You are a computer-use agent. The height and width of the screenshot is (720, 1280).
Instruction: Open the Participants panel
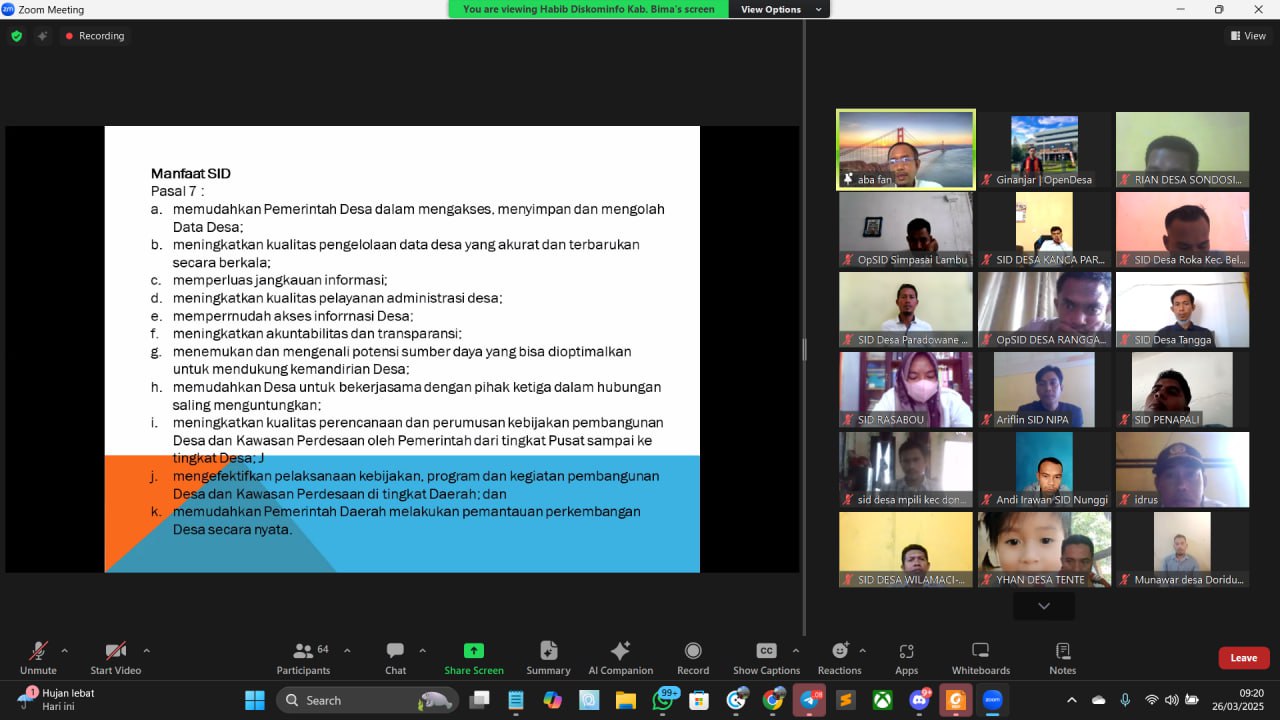click(303, 656)
